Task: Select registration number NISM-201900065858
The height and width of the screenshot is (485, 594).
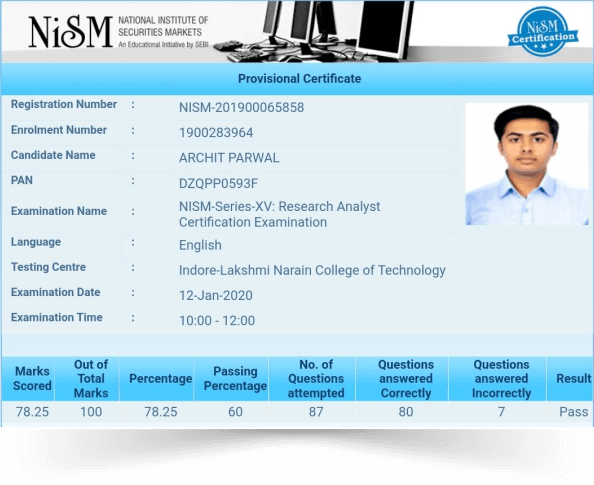Action: (x=241, y=108)
